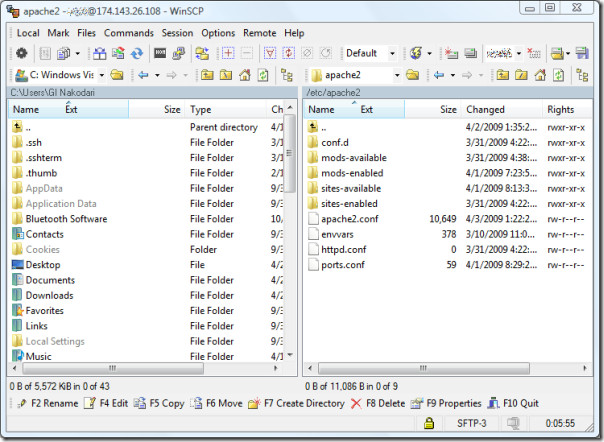Screen dimensions: 604x442
Task: Expand the local back history arrow dropdown
Action: pos(157,75)
